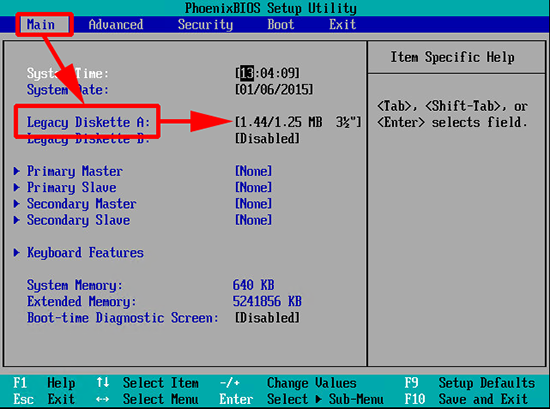
Task: Expand the Primary Master arrow
Action: pyautogui.click(x=16, y=171)
